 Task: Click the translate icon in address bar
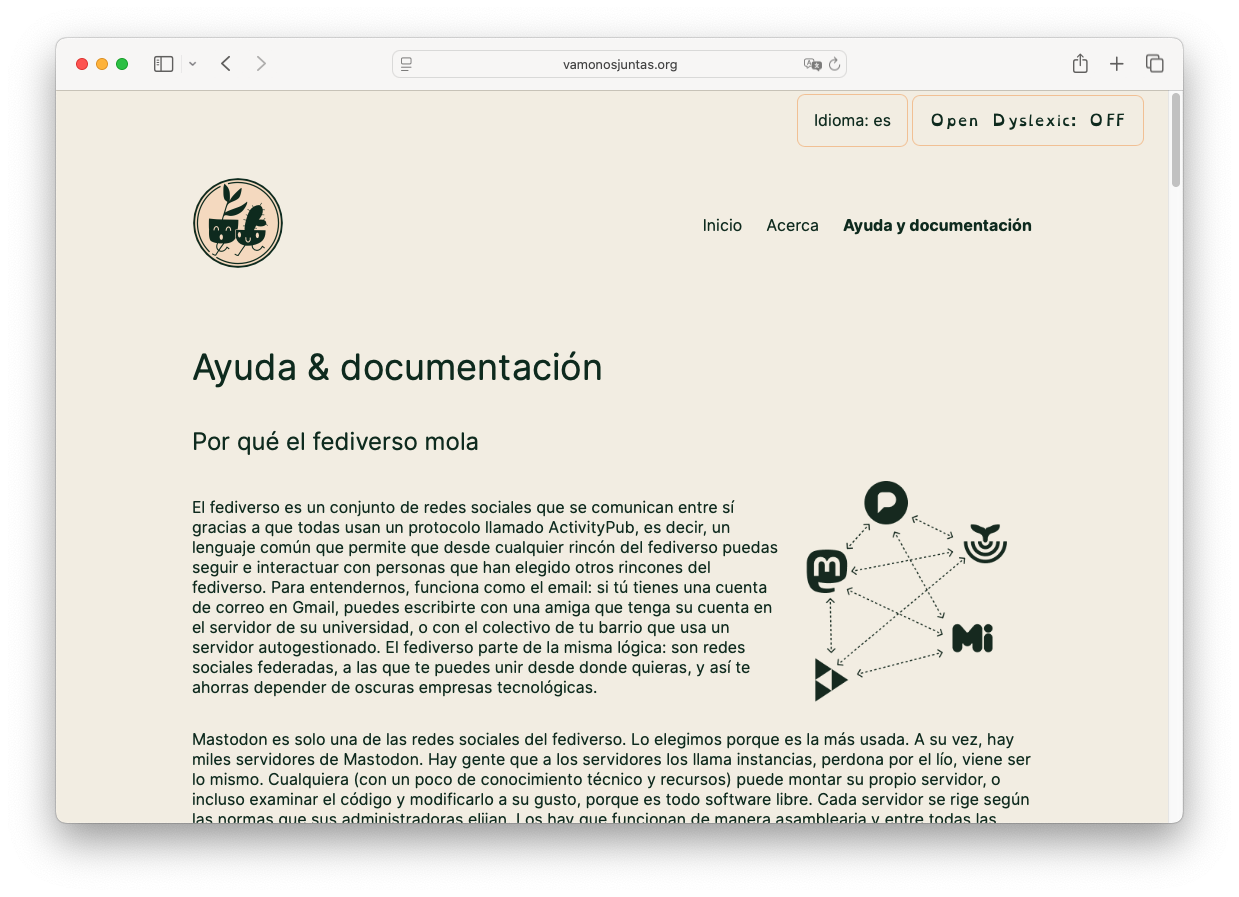[812, 64]
